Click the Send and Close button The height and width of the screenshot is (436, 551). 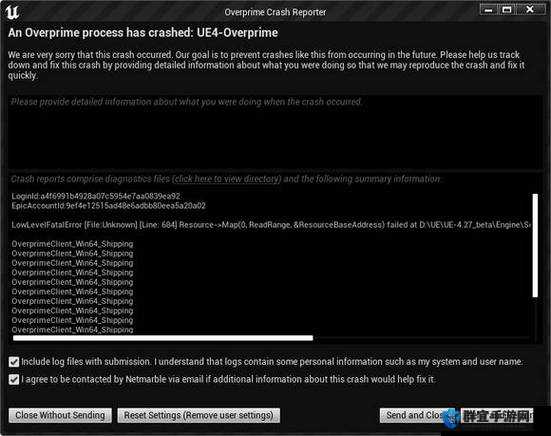tap(415, 415)
